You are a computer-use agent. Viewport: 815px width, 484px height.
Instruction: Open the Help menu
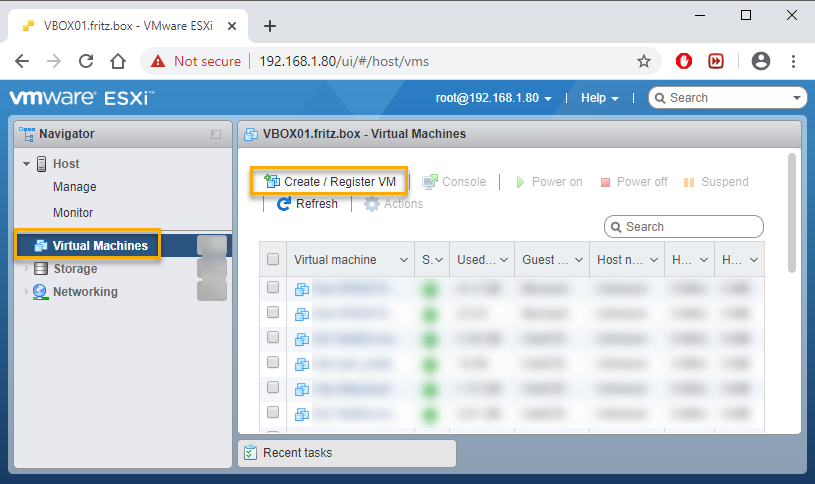coord(599,98)
